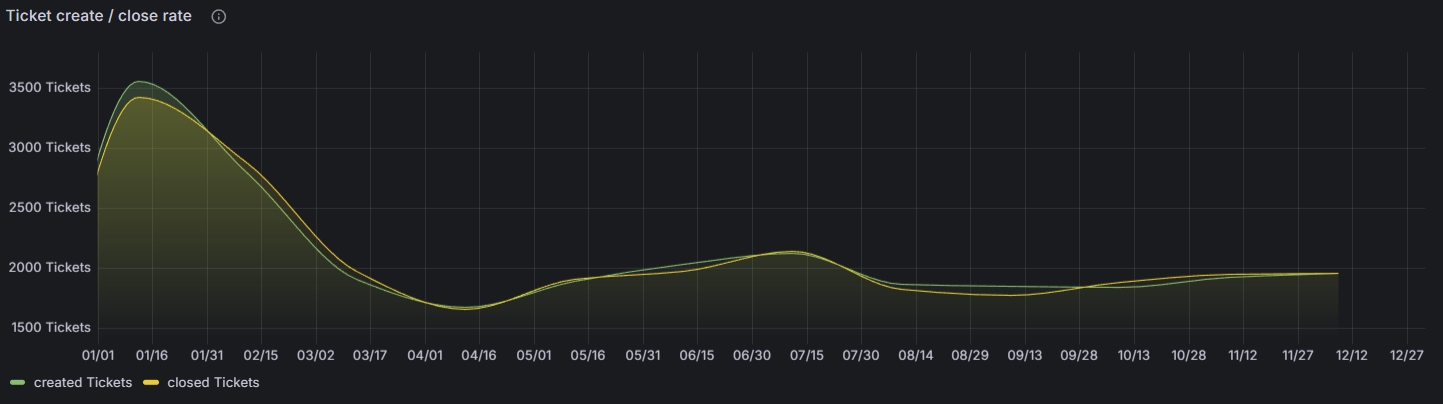This screenshot has width=1443, height=404.
Task: Click the curve's low point near 04/16
Action: pyautogui.click(x=470, y=307)
